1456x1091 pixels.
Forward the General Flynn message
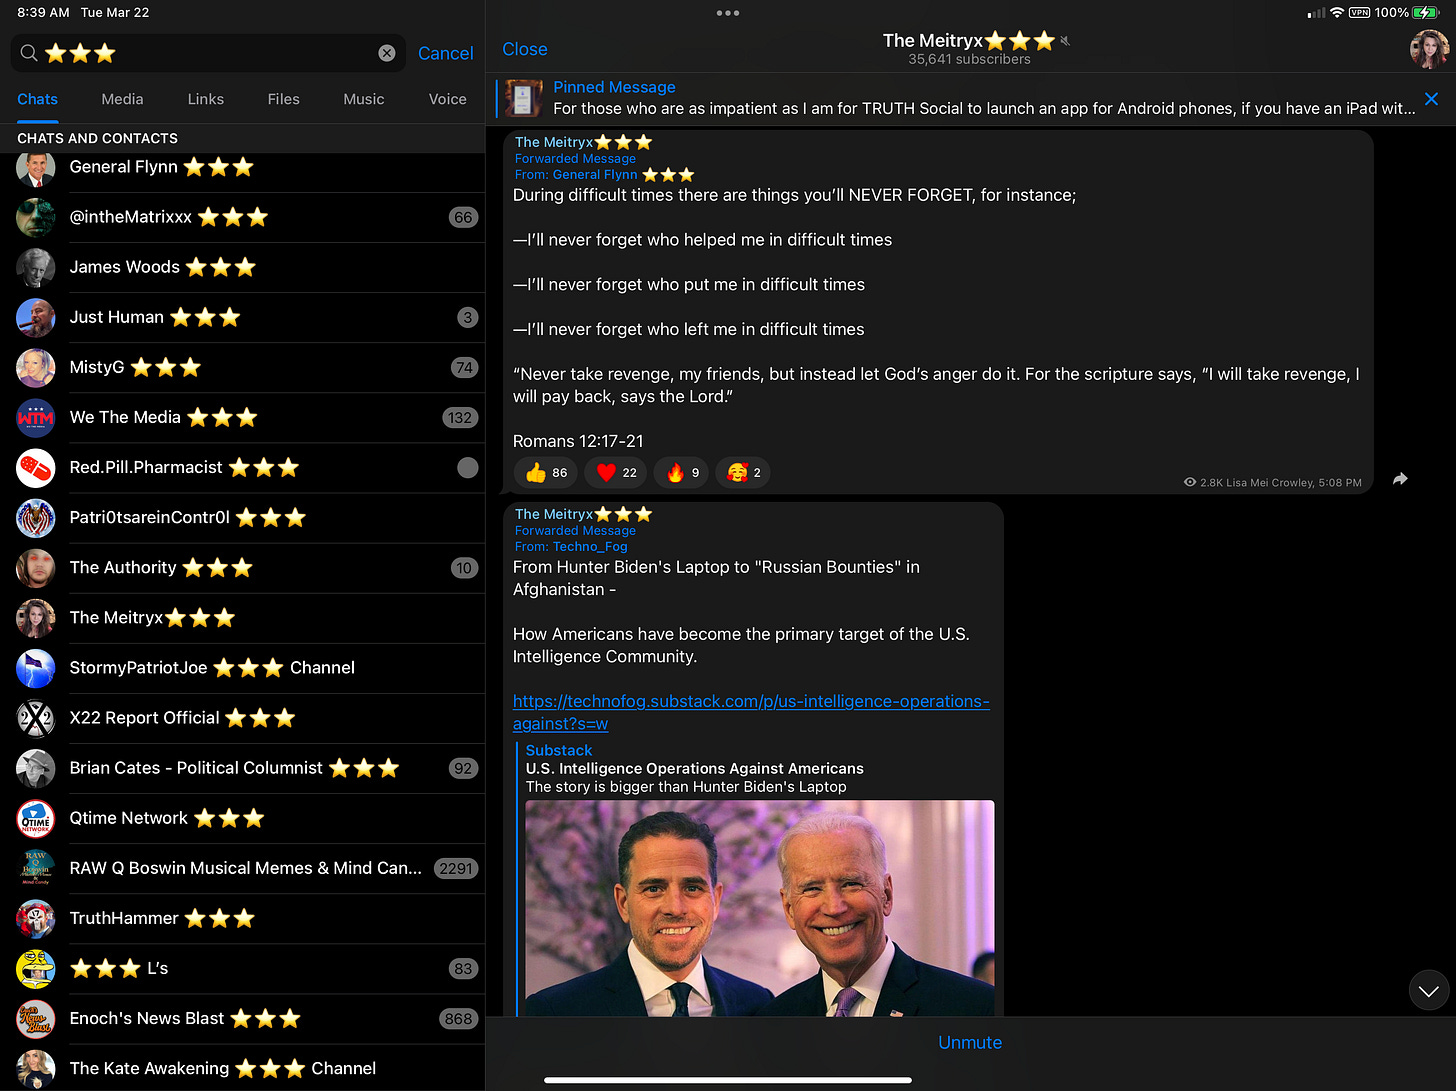tap(1400, 479)
